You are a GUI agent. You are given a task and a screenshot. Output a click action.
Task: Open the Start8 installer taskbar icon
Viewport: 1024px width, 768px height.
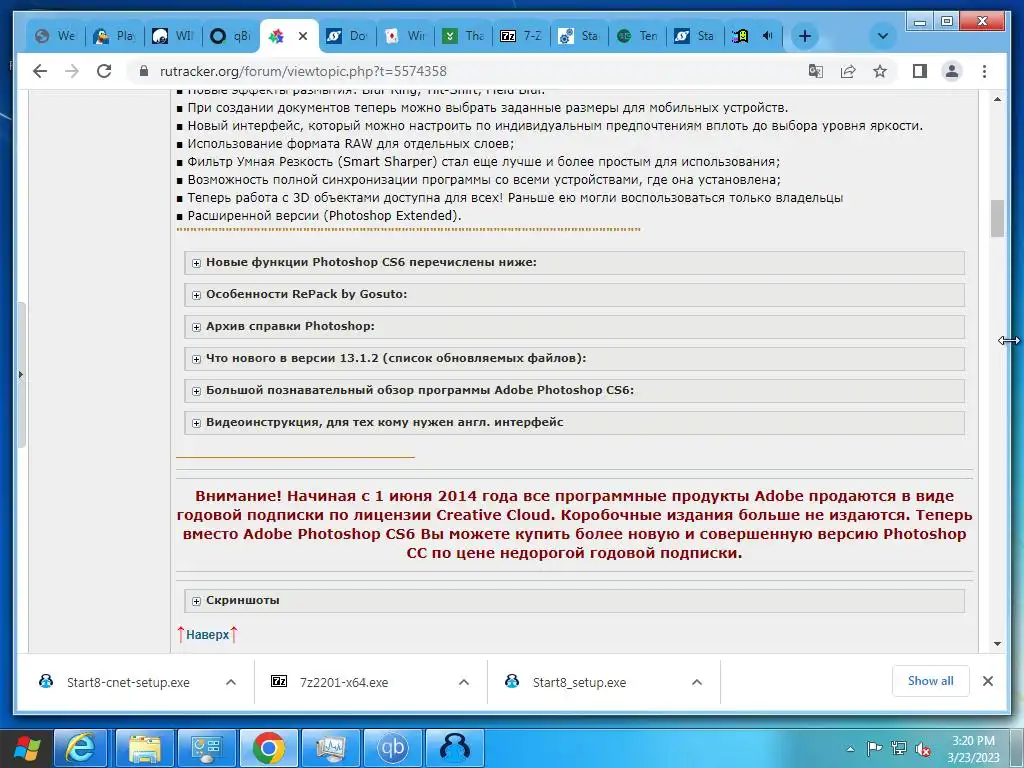tap(455, 748)
